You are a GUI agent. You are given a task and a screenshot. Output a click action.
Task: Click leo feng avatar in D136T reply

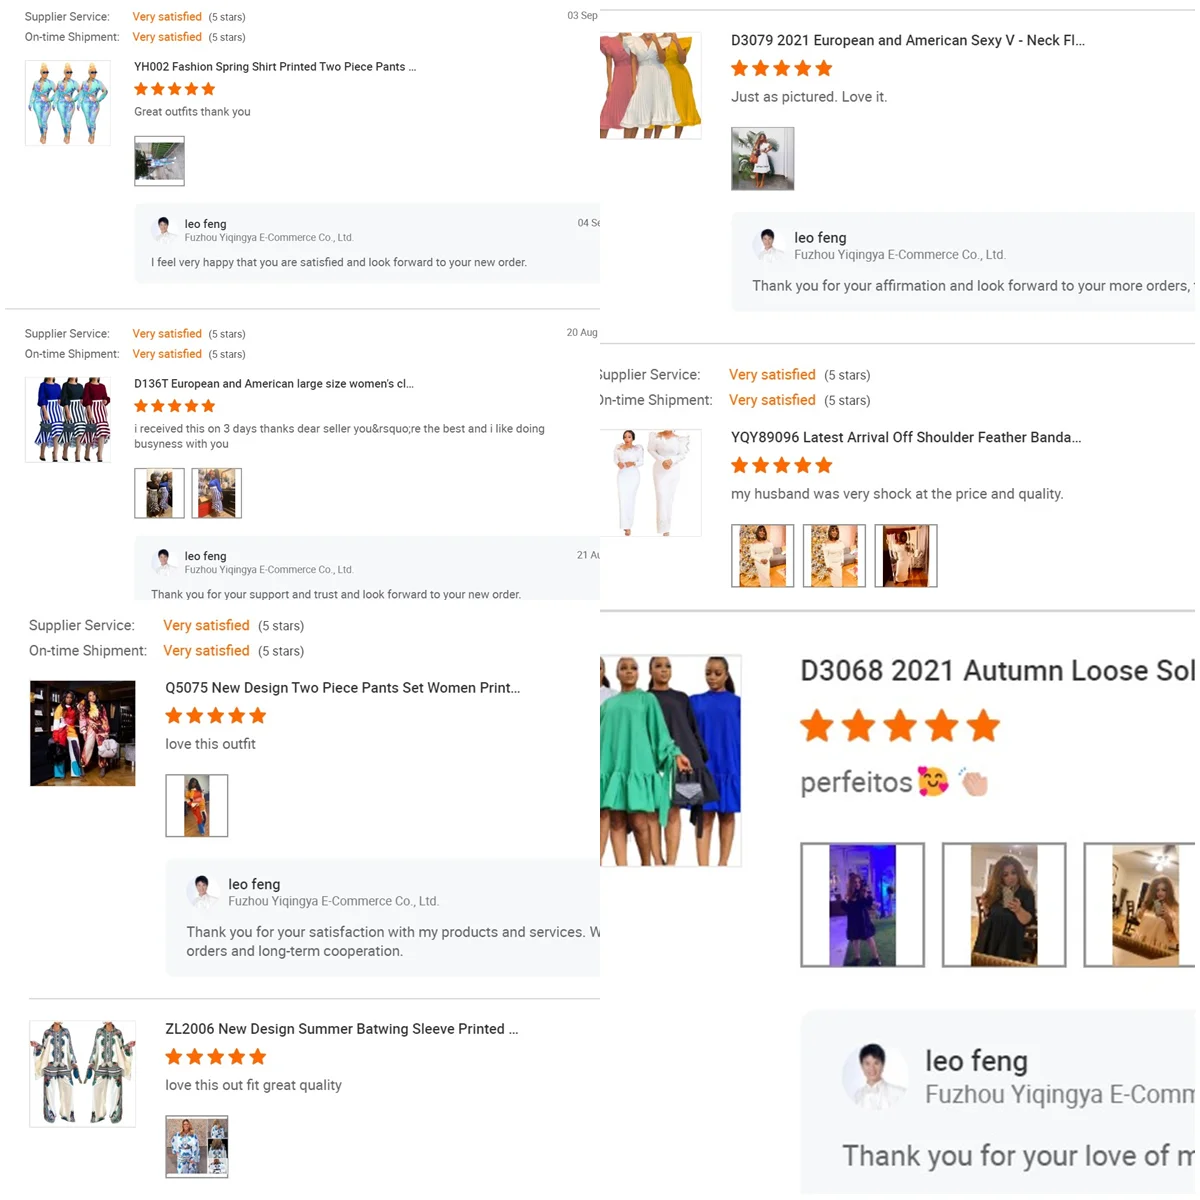pyautogui.click(x=164, y=562)
